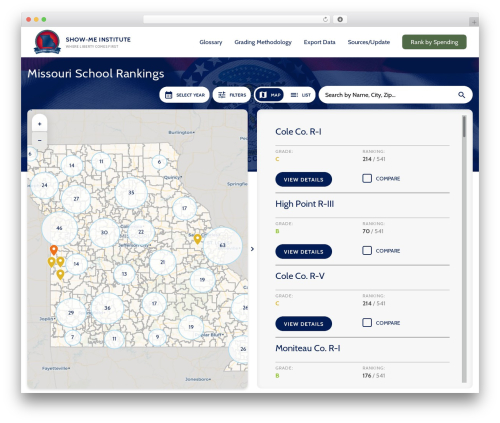Click map cluster 6 near Quincy
Viewport: 500px width, 423px height.
coord(159,162)
